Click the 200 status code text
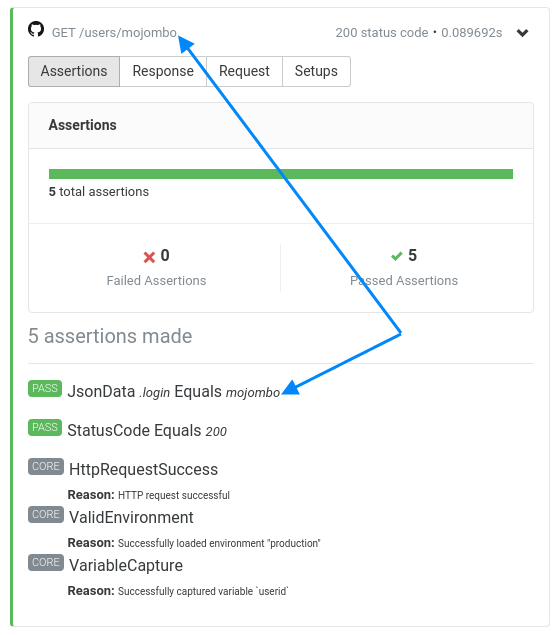 coord(382,33)
